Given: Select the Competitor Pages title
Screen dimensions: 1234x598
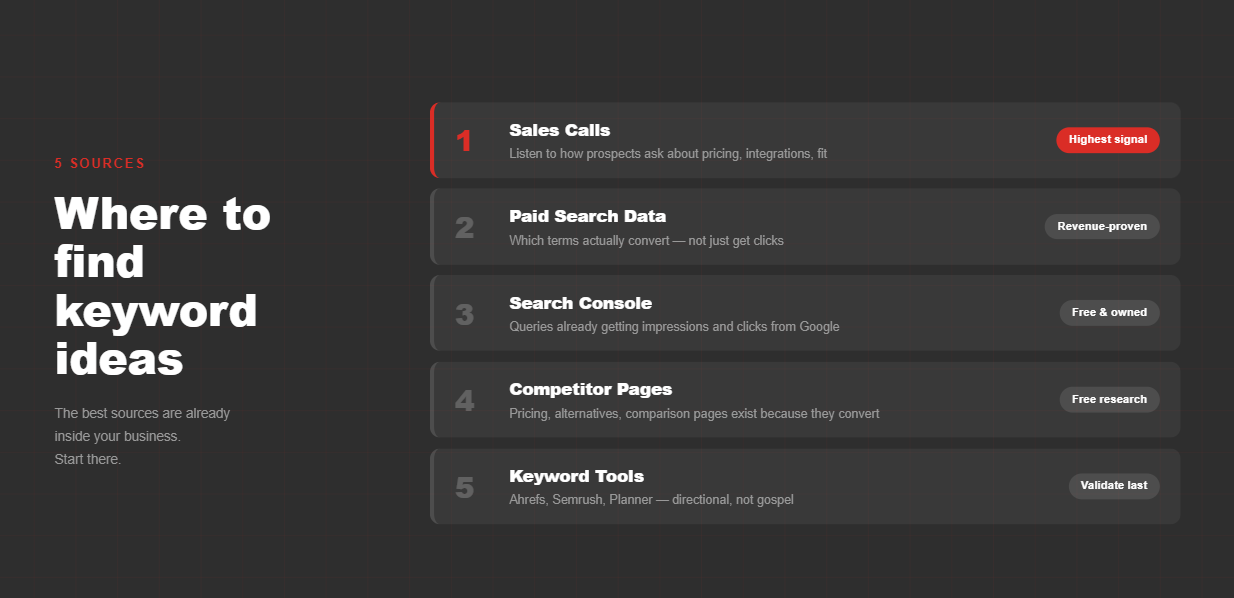Looking at the screenshot, I should (590, 389).
